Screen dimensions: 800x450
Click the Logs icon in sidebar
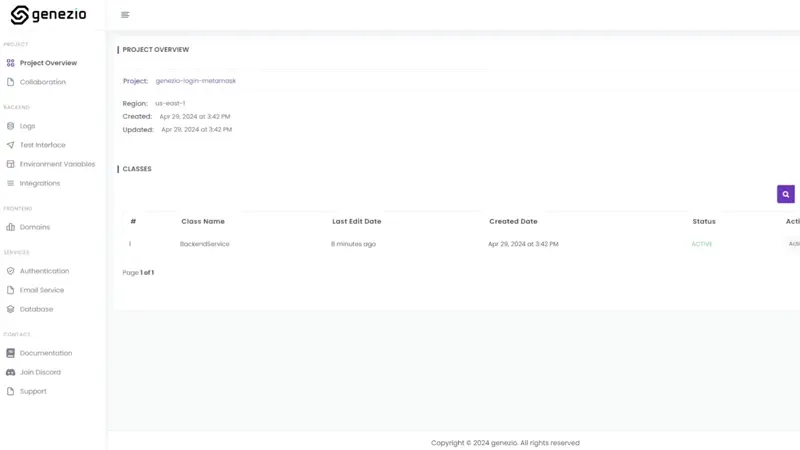point(10,126)
